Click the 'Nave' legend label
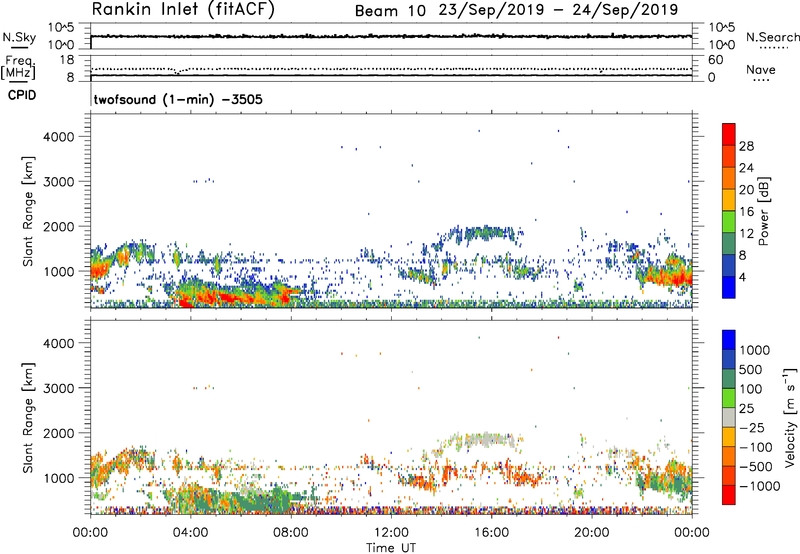800x554 pixels. (761, 69)
